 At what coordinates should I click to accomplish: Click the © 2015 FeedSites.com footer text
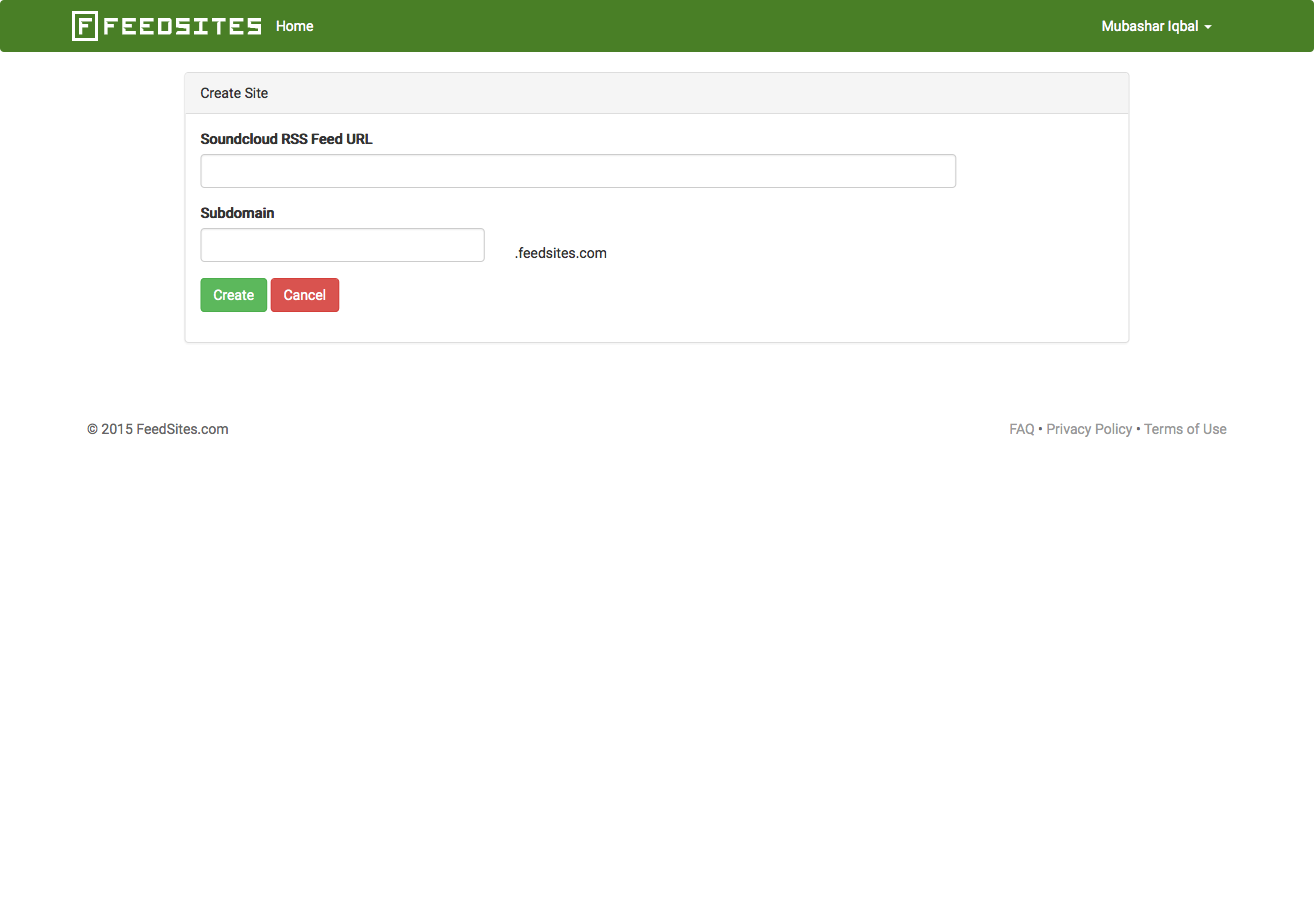[x=158, y=428]
